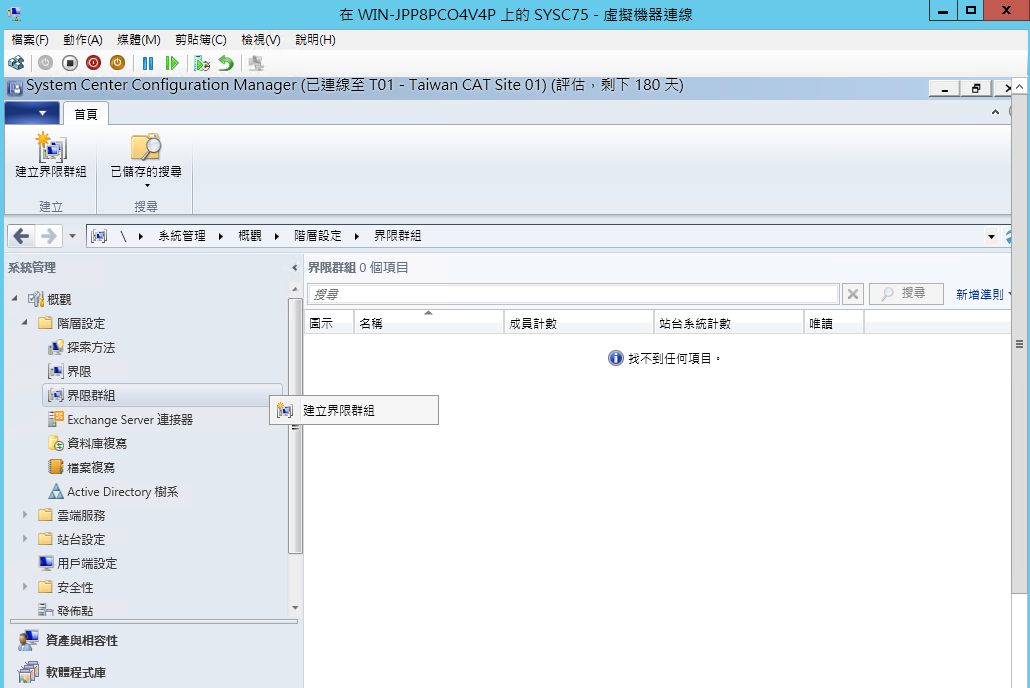
Task: Turn off the VM with the black stop icon
Action: 70,63
